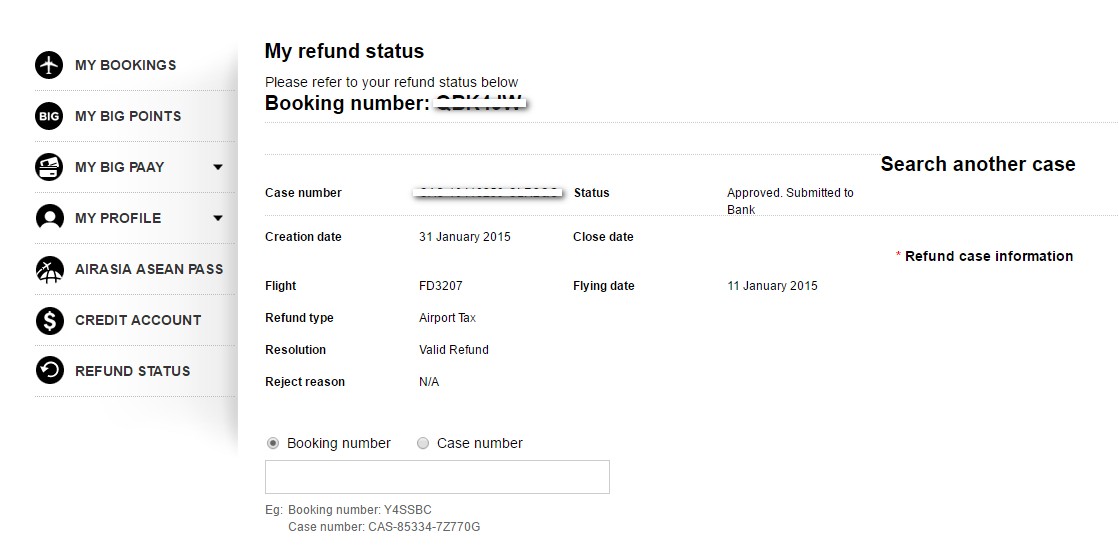Select the Case number radio button

423,443
